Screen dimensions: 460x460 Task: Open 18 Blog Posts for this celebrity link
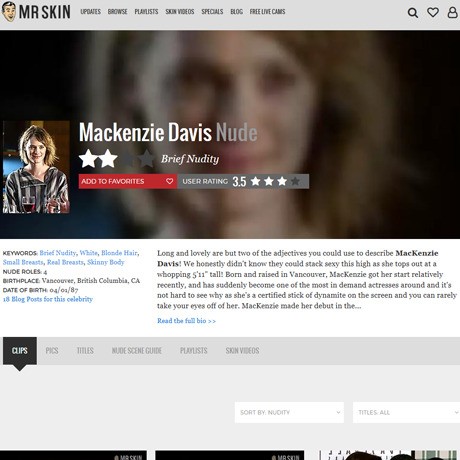tap(48, 299)
